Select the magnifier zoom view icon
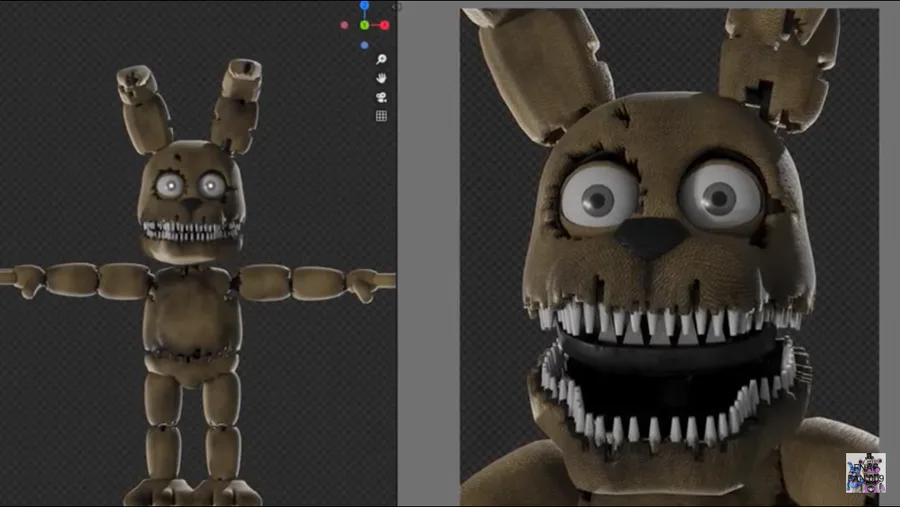Viewport: 900px width, 507px height. [381, 59]
